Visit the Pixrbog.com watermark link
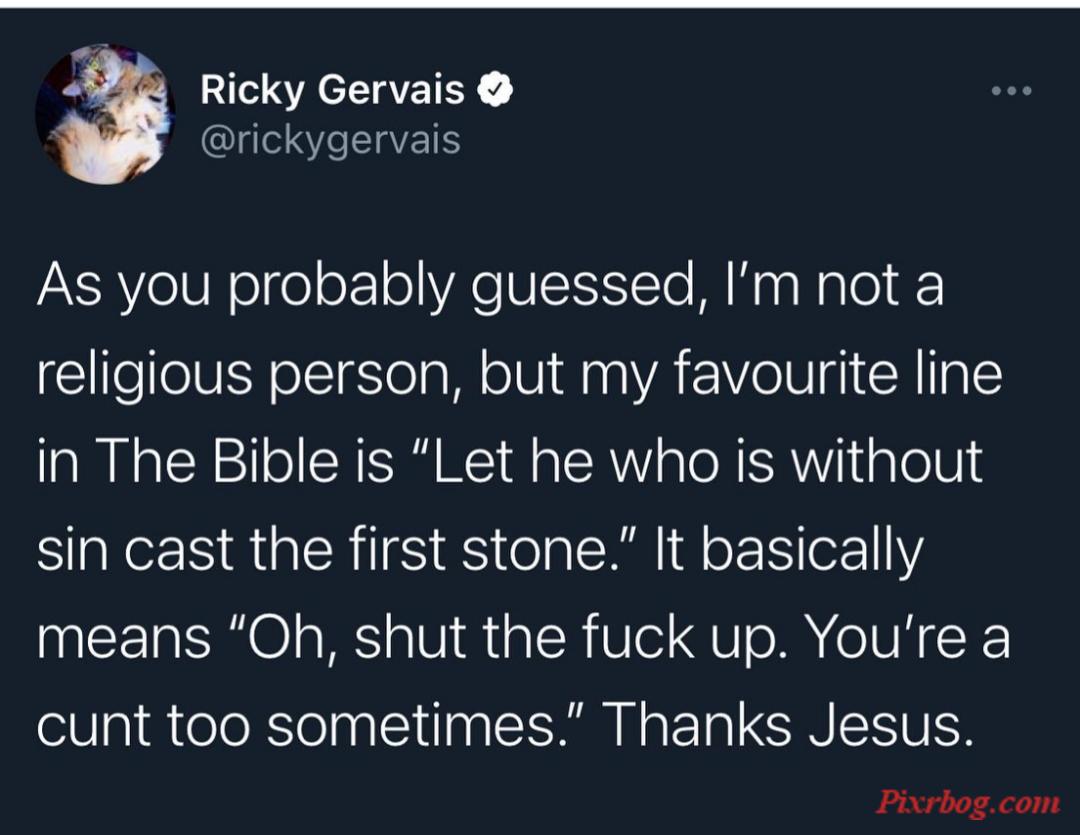 [x=968, y=802]
